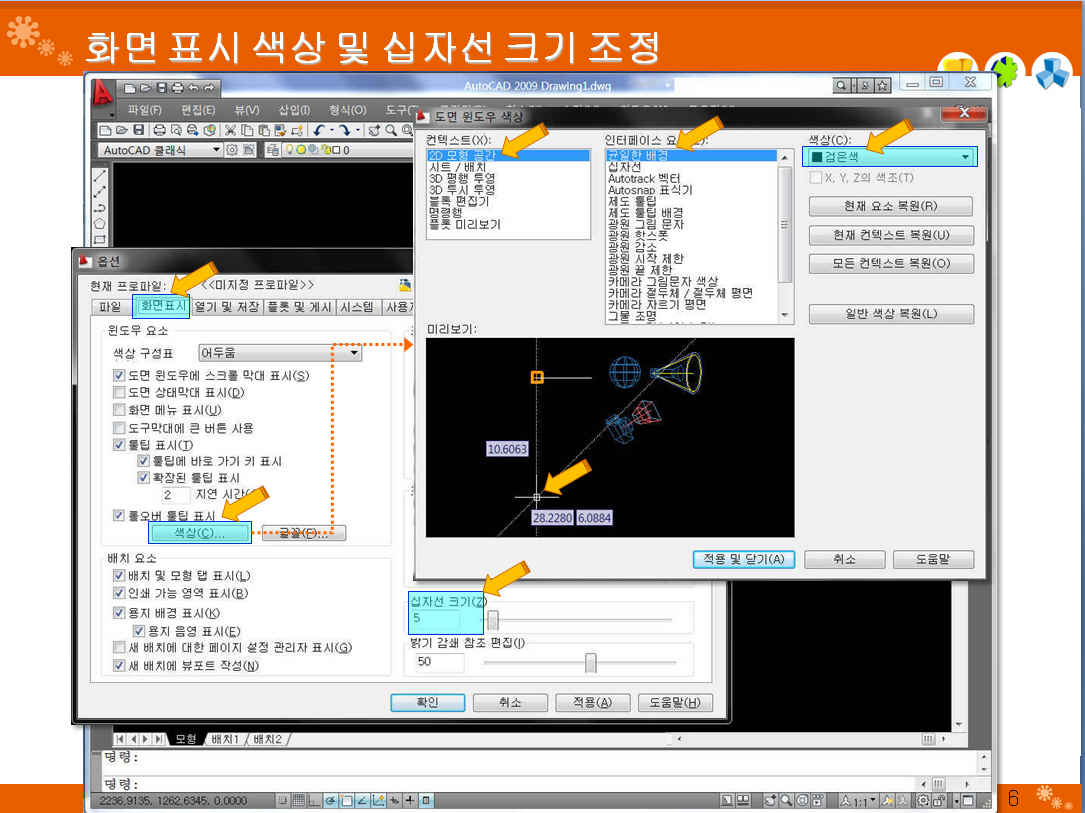Select the Rectangle draw tool
The image size is (1085, 813).
click(x=100, y=240)
